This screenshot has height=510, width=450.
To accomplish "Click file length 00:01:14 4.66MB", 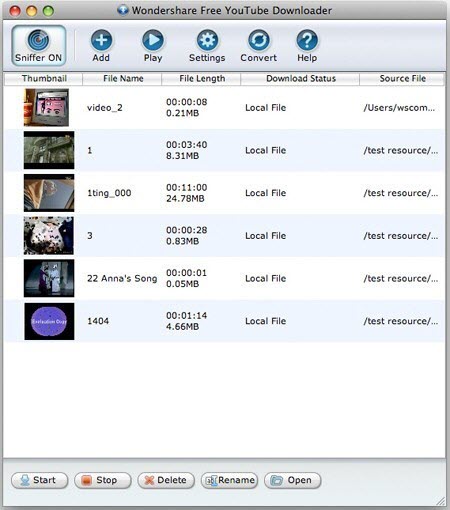I will pos(187,321).
